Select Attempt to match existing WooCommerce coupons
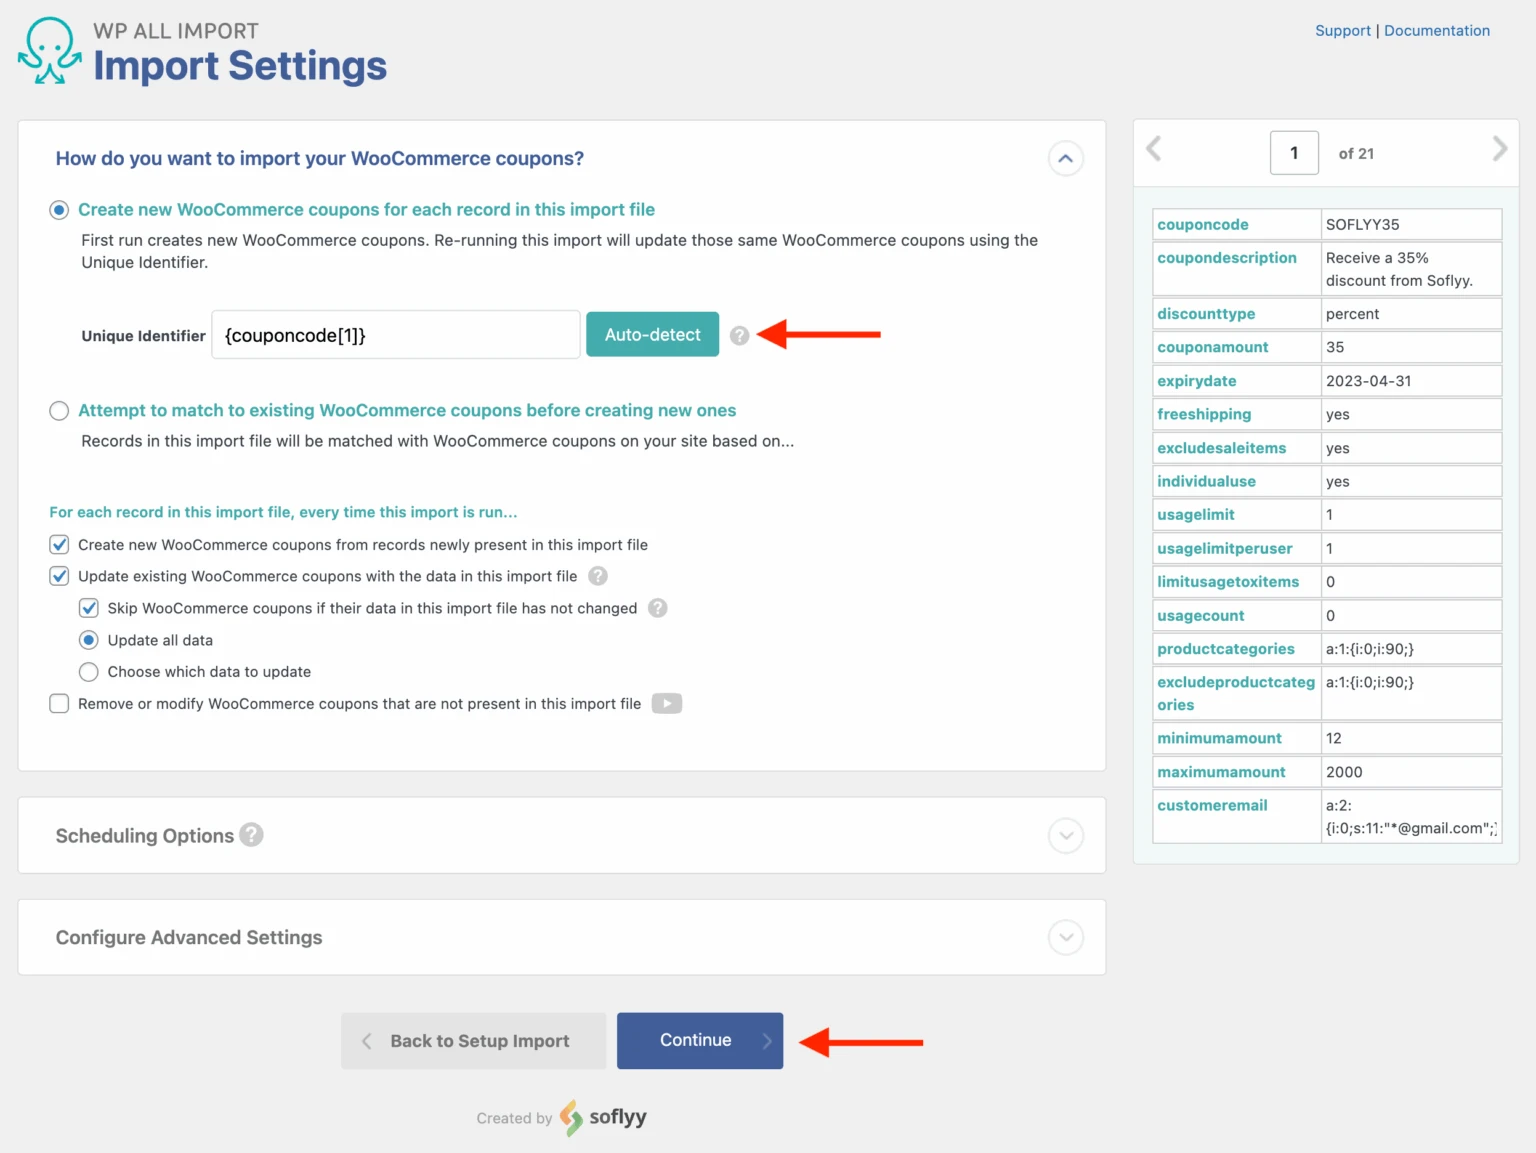Image resolution: width=1536 pixels, height=1153 pixels. tap(59, 411)
